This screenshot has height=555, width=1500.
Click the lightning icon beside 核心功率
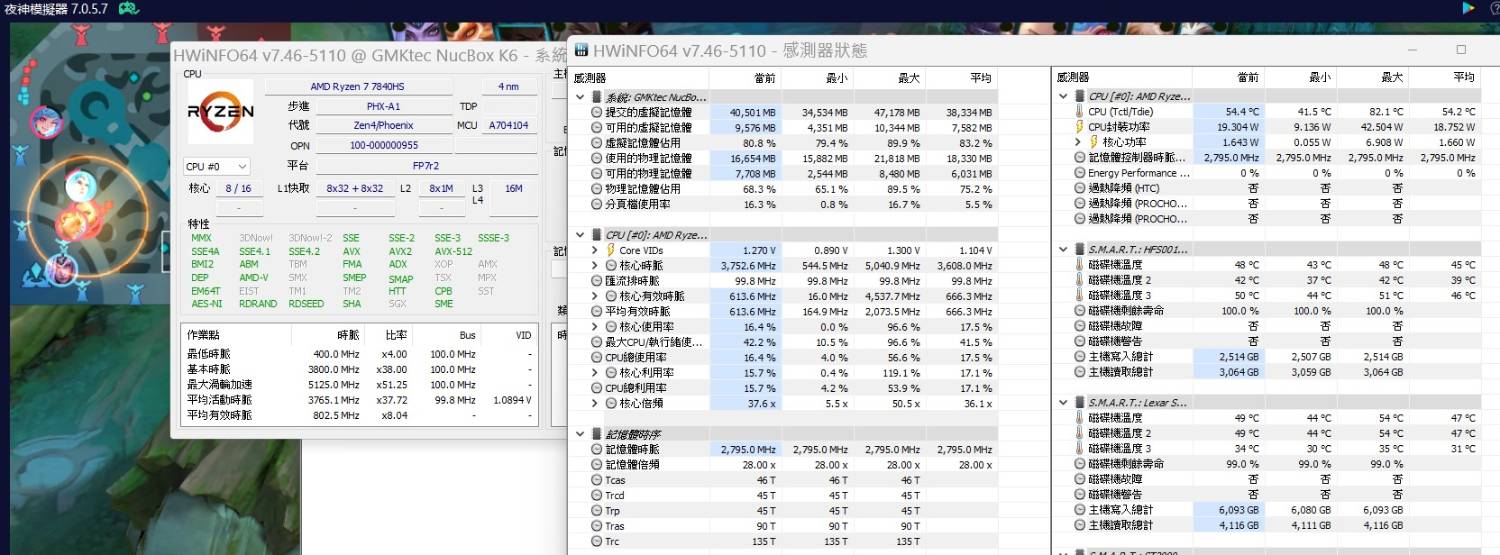pos(1093,142)
